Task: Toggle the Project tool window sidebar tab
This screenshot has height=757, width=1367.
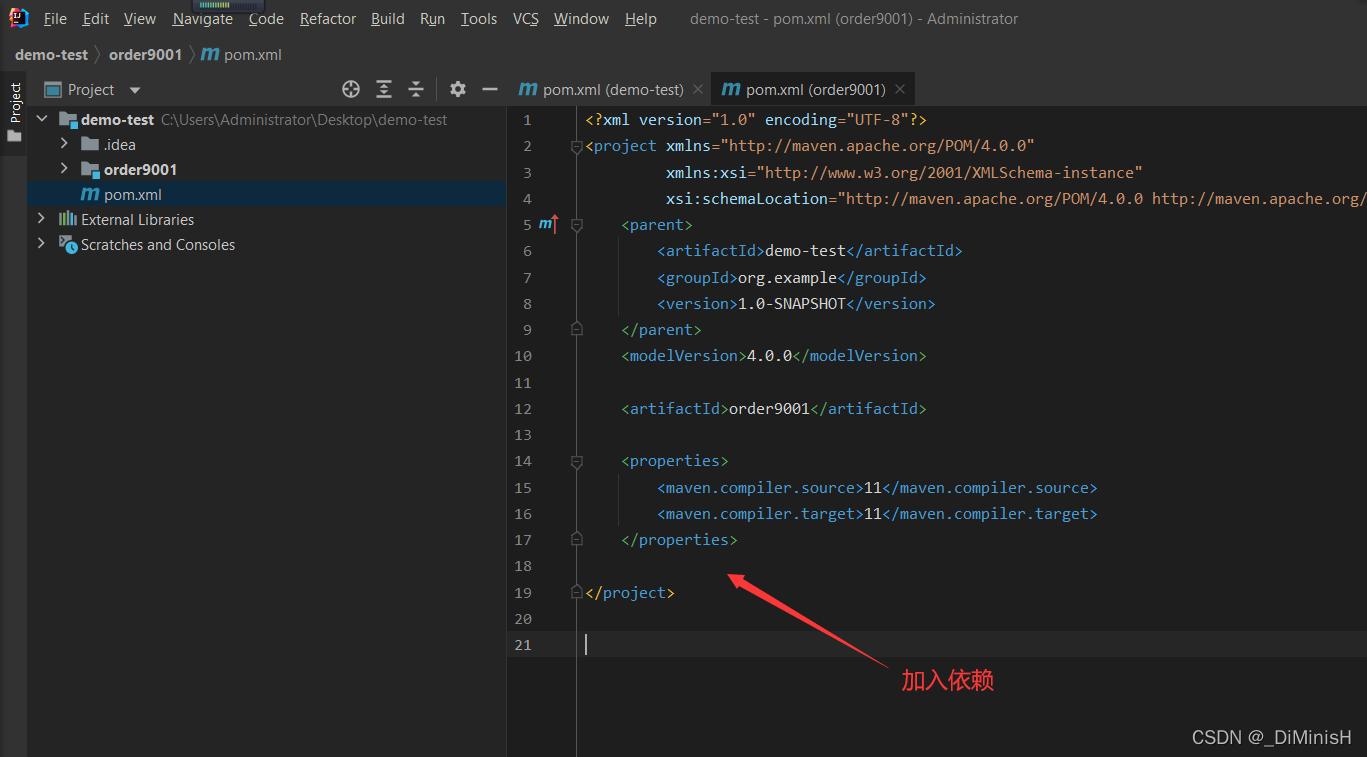Action: [x=14, y=112]
